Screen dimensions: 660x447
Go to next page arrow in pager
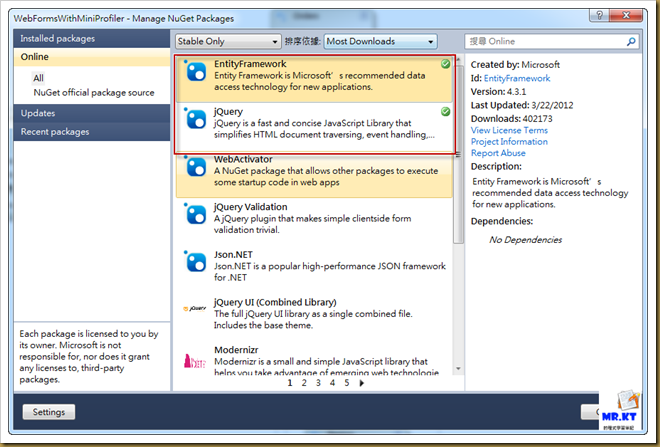coord(362,383)
